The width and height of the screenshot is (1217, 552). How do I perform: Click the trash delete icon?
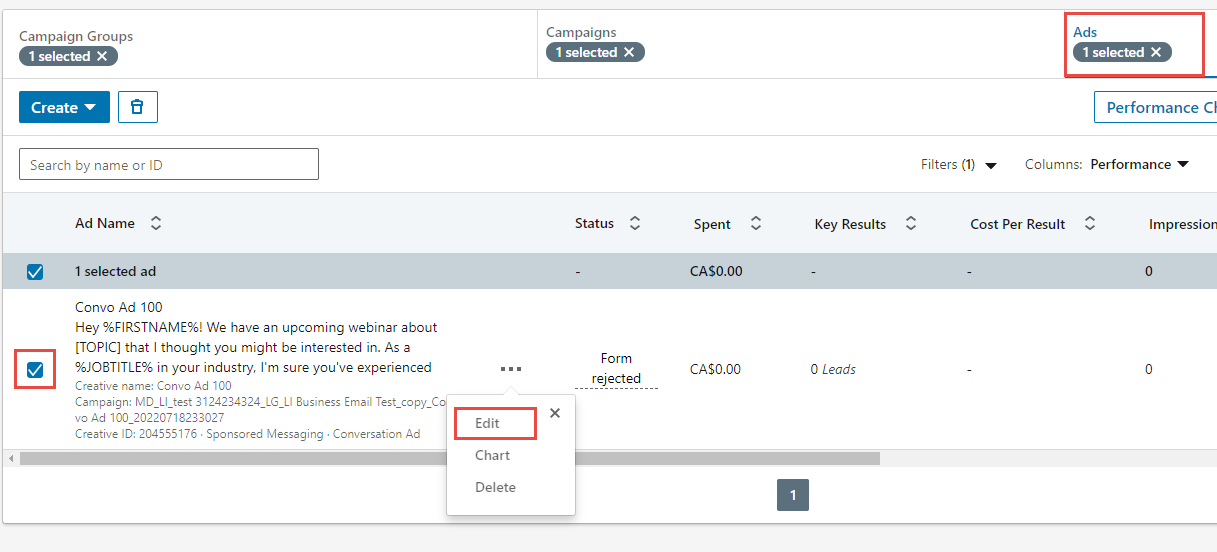click(138, 107)
